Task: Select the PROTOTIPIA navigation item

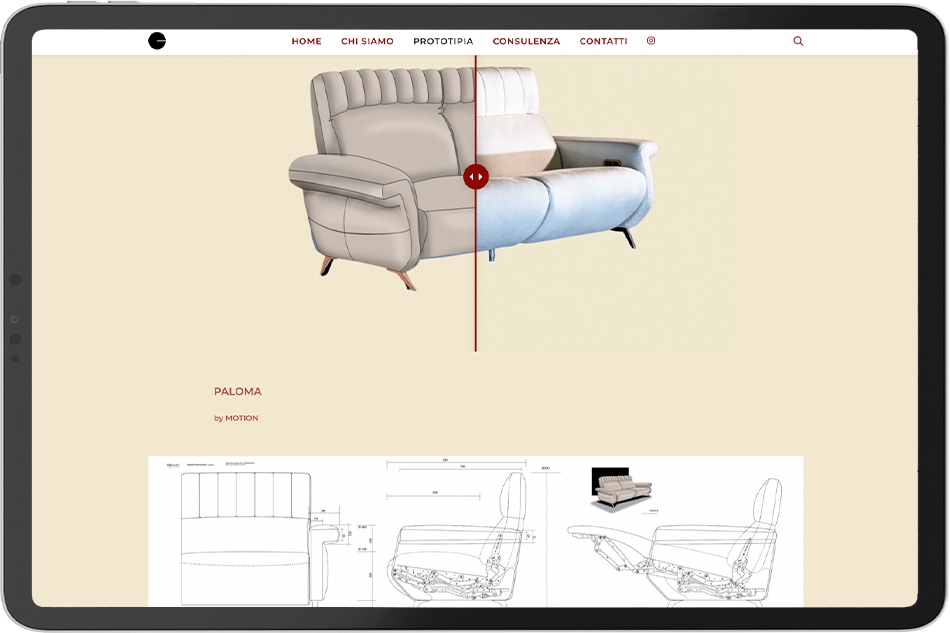Action: 443,41
